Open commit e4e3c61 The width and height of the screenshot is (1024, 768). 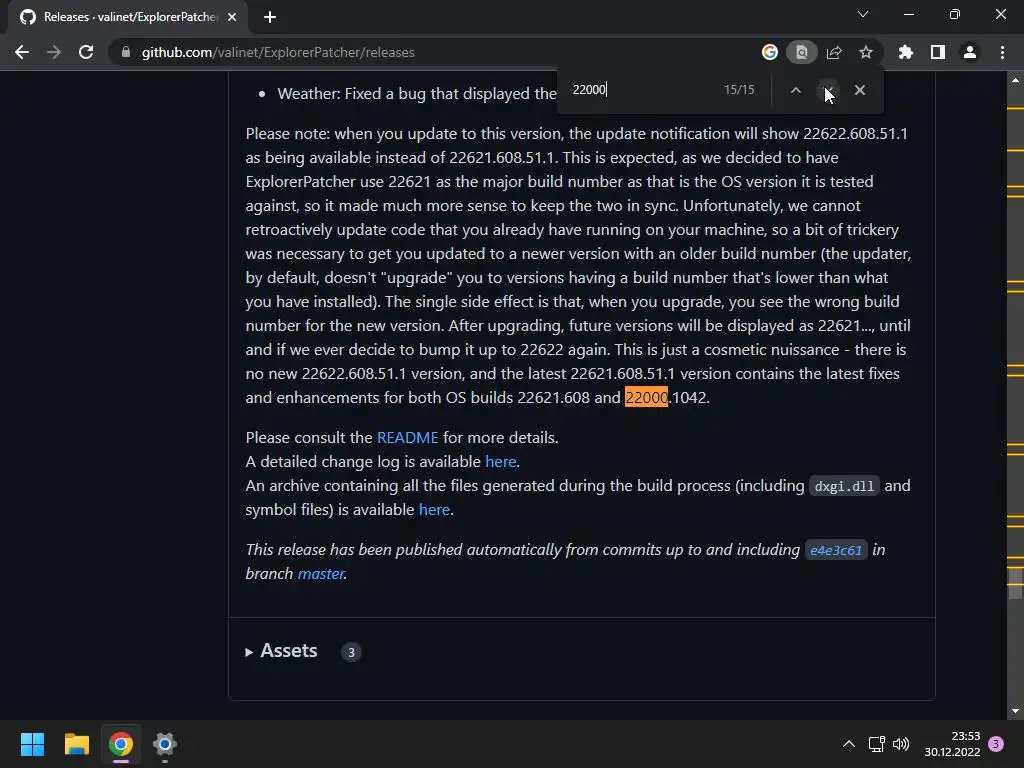tap(836, 550)
